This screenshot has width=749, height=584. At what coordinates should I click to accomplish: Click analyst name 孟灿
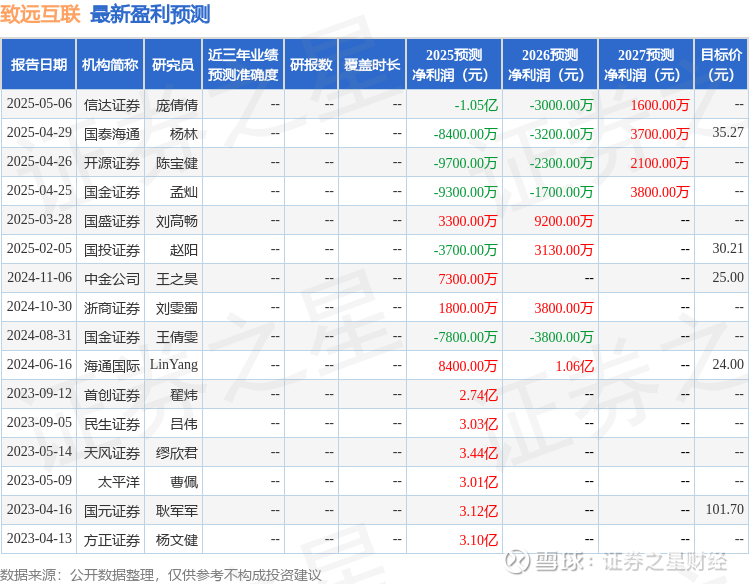(x=183, y=192)
